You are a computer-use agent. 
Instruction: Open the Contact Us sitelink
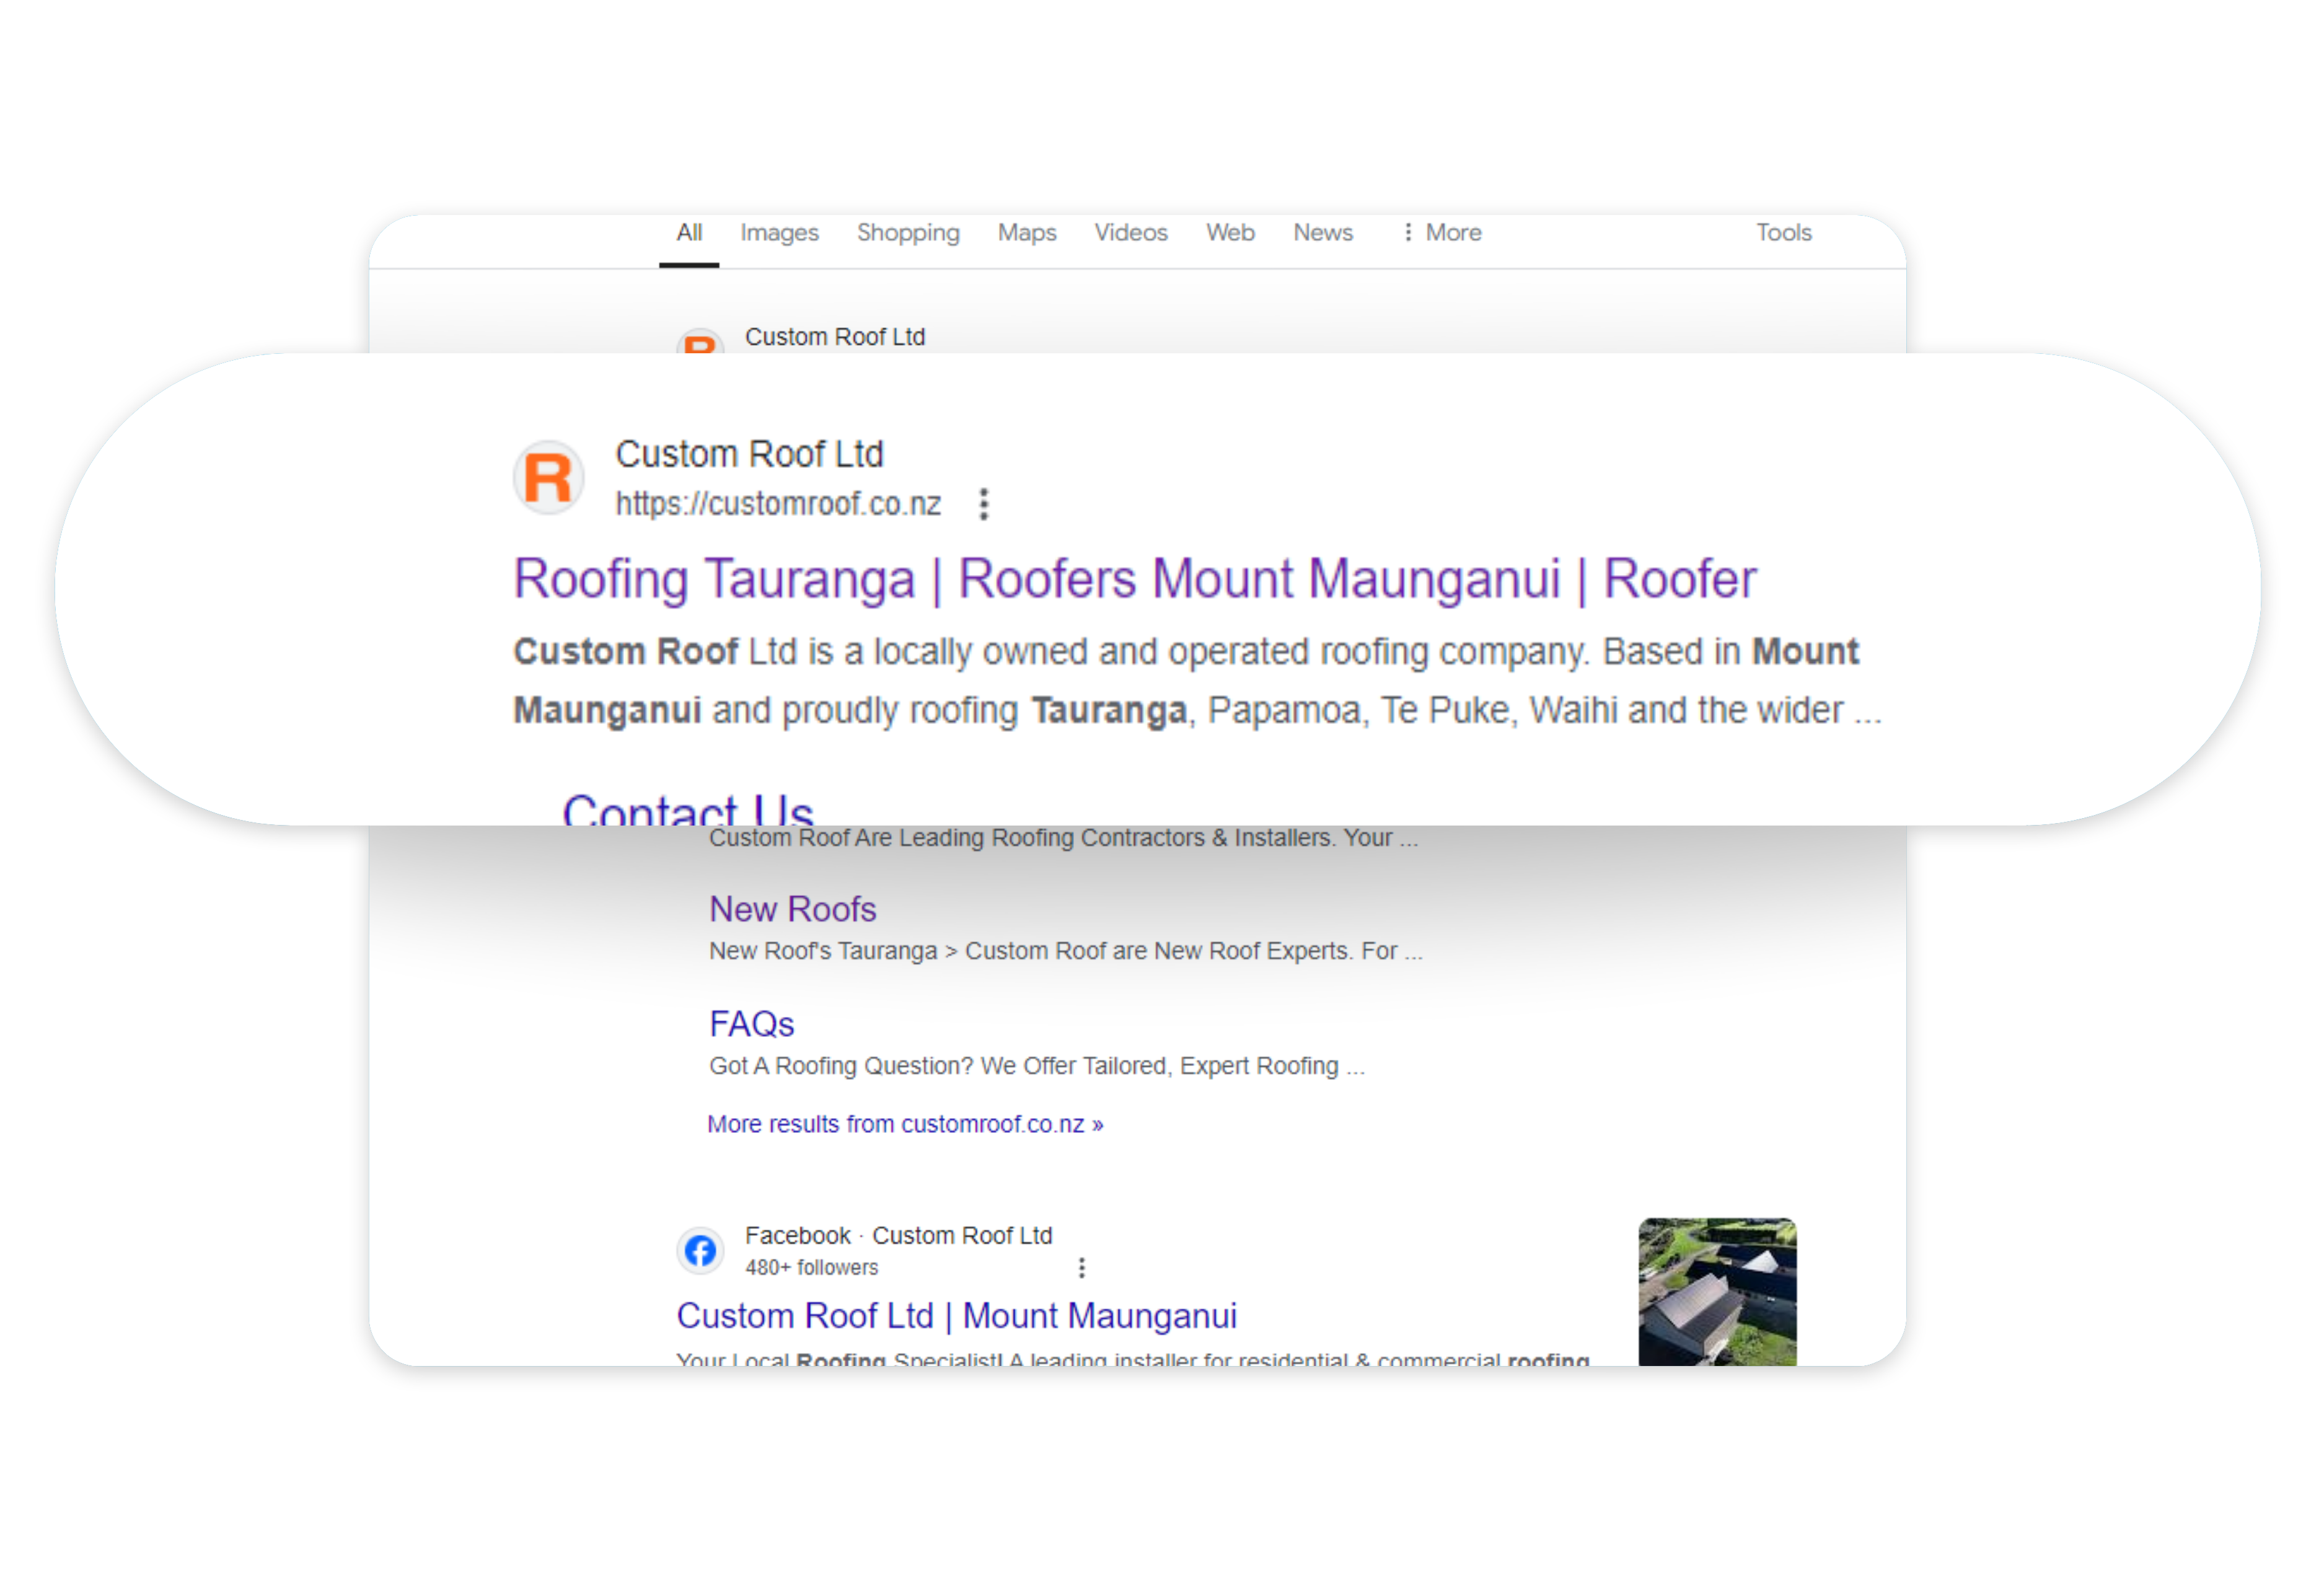point(688,809)
